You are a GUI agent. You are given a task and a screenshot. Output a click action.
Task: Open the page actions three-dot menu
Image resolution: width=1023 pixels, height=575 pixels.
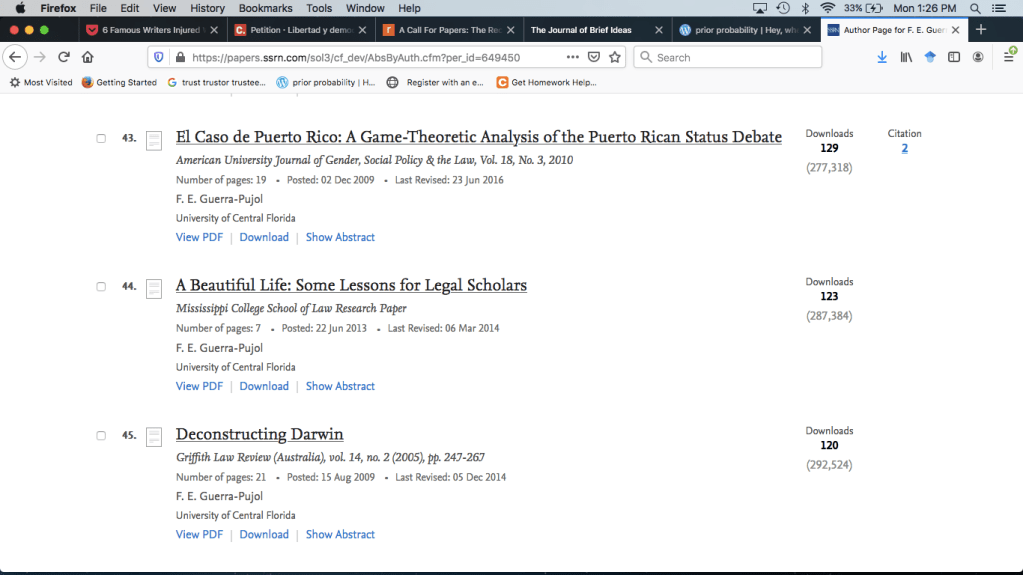point(573,57)
